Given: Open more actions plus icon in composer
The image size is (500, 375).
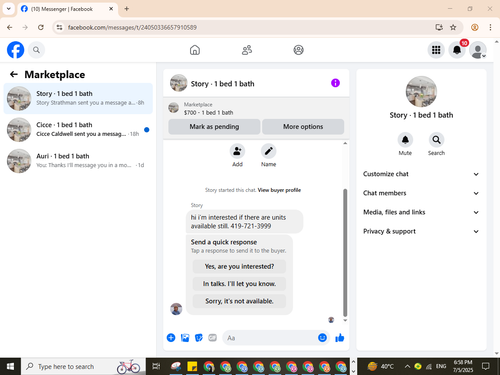Looking at the screenshot, I should (x=171, y=338).
